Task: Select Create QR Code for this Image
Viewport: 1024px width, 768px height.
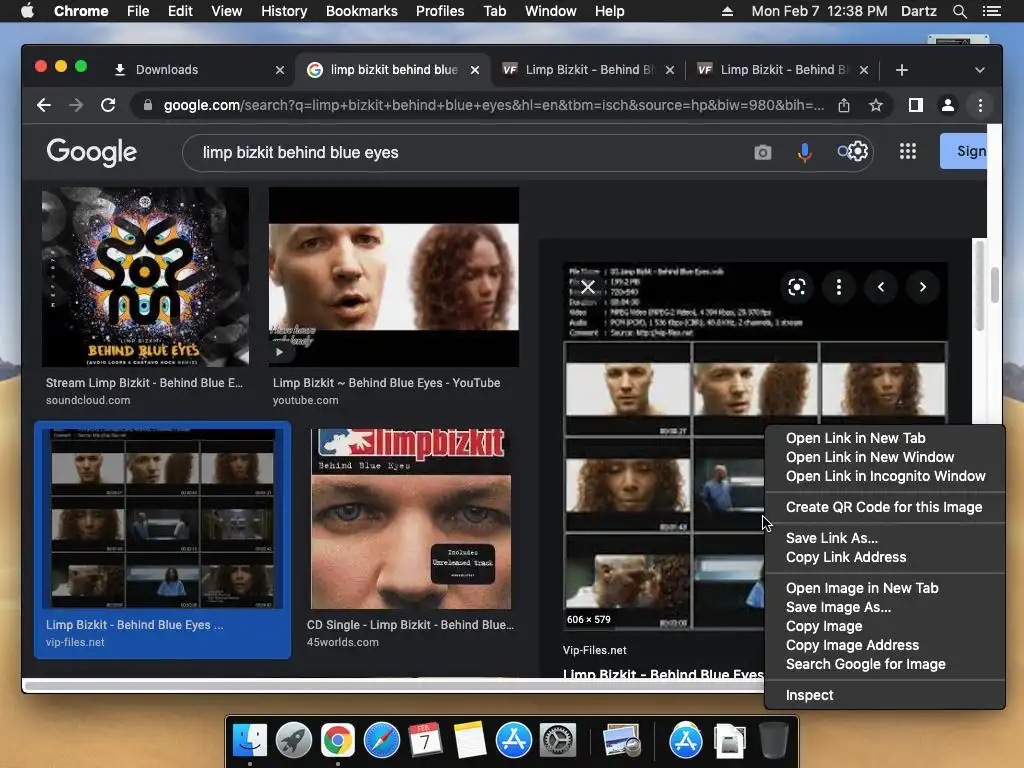Action: pos(884,507)
